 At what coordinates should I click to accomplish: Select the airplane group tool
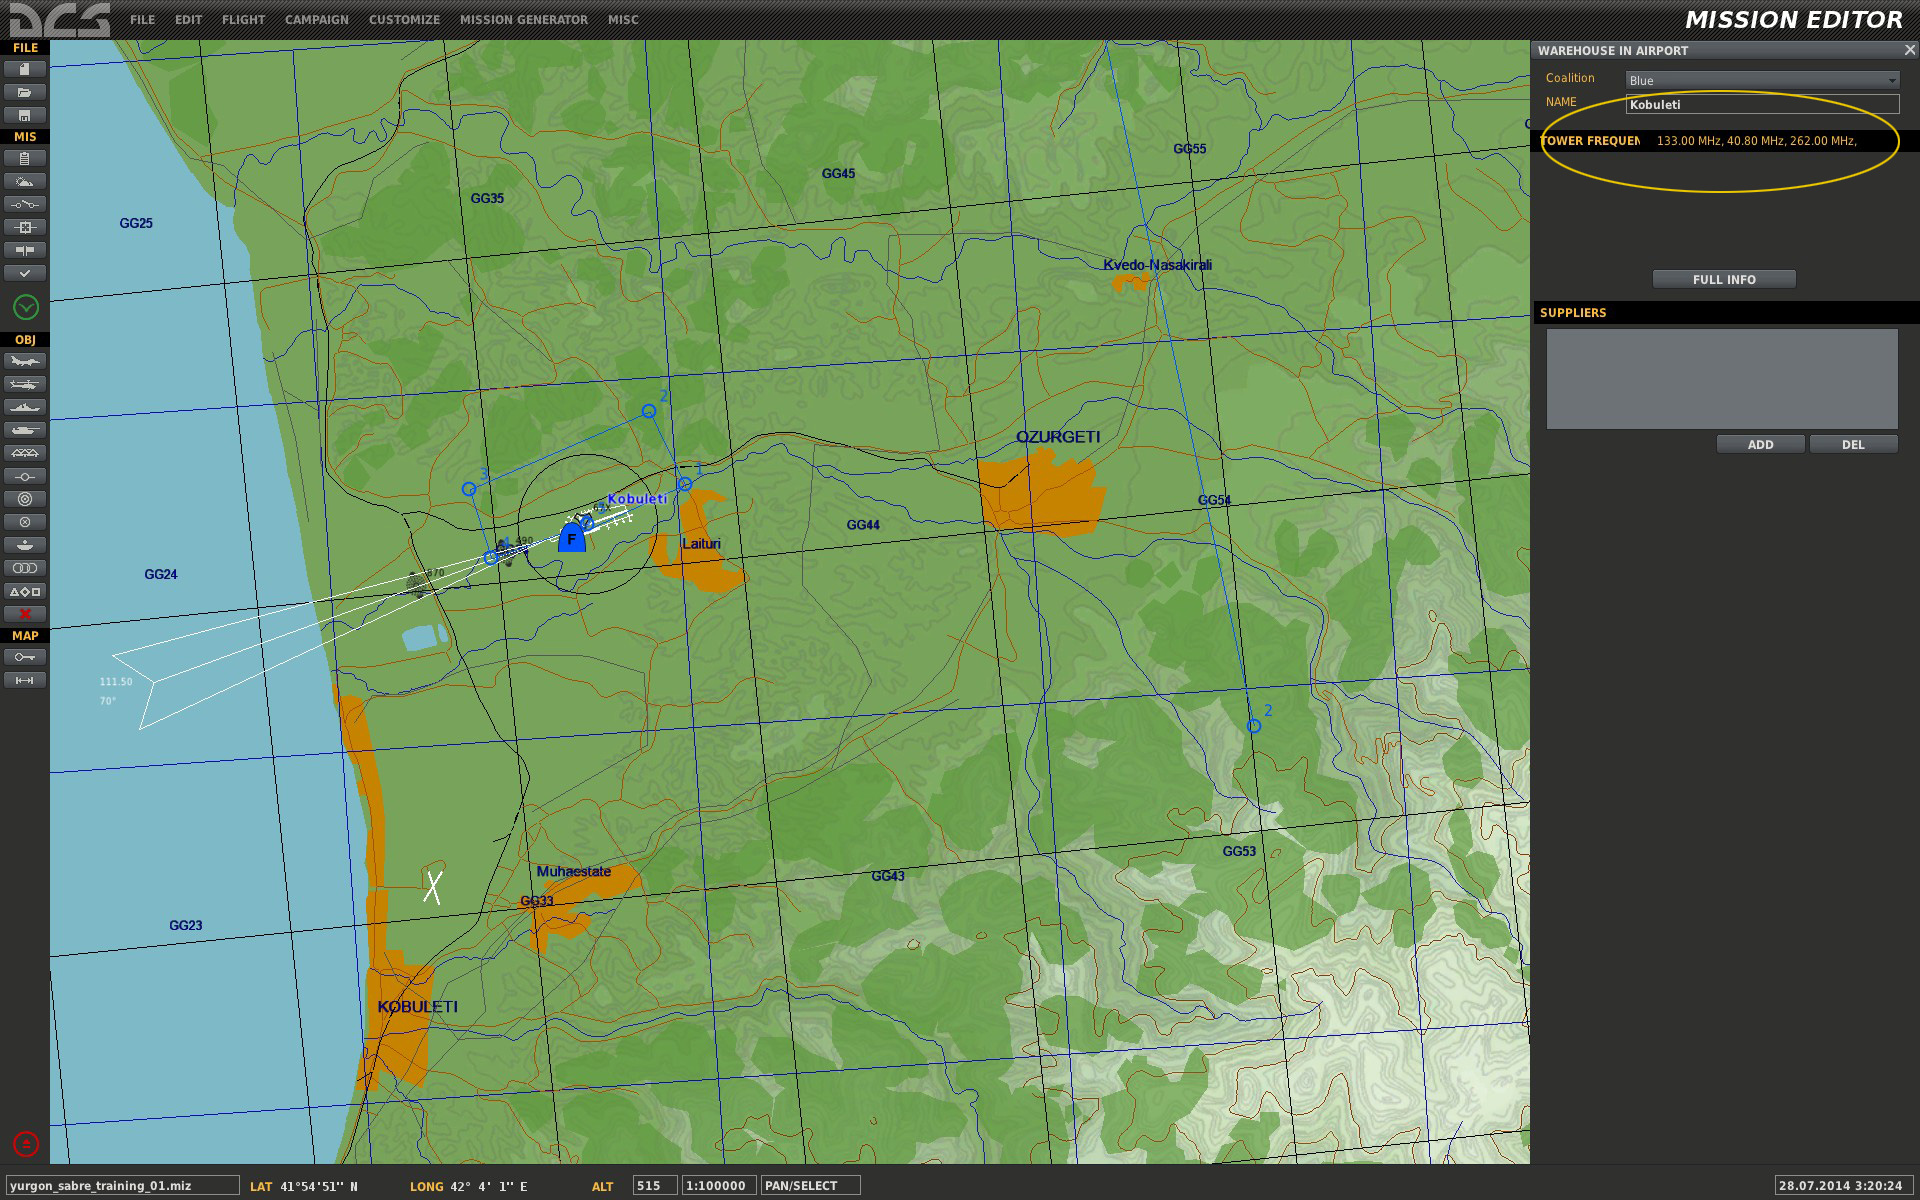pos(25,361)
